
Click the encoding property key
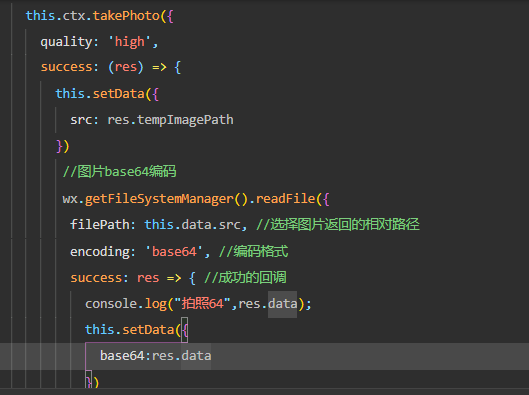click(x=100, y=252)
